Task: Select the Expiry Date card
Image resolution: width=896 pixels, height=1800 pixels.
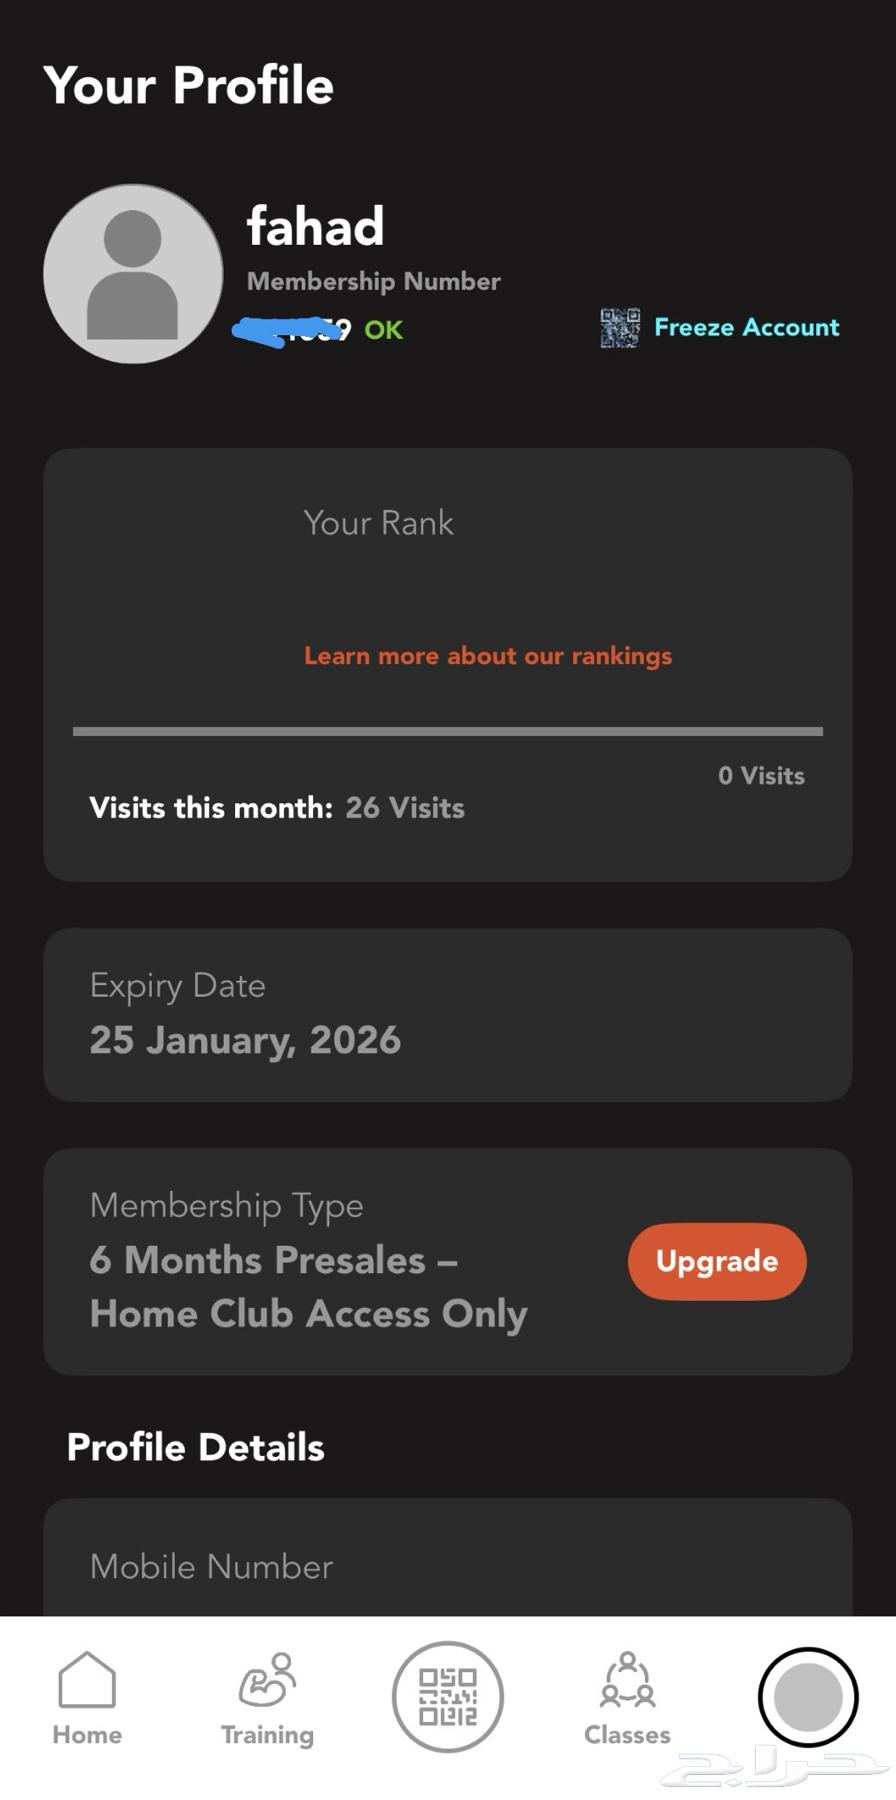Action: click(x=448, y=1014)
